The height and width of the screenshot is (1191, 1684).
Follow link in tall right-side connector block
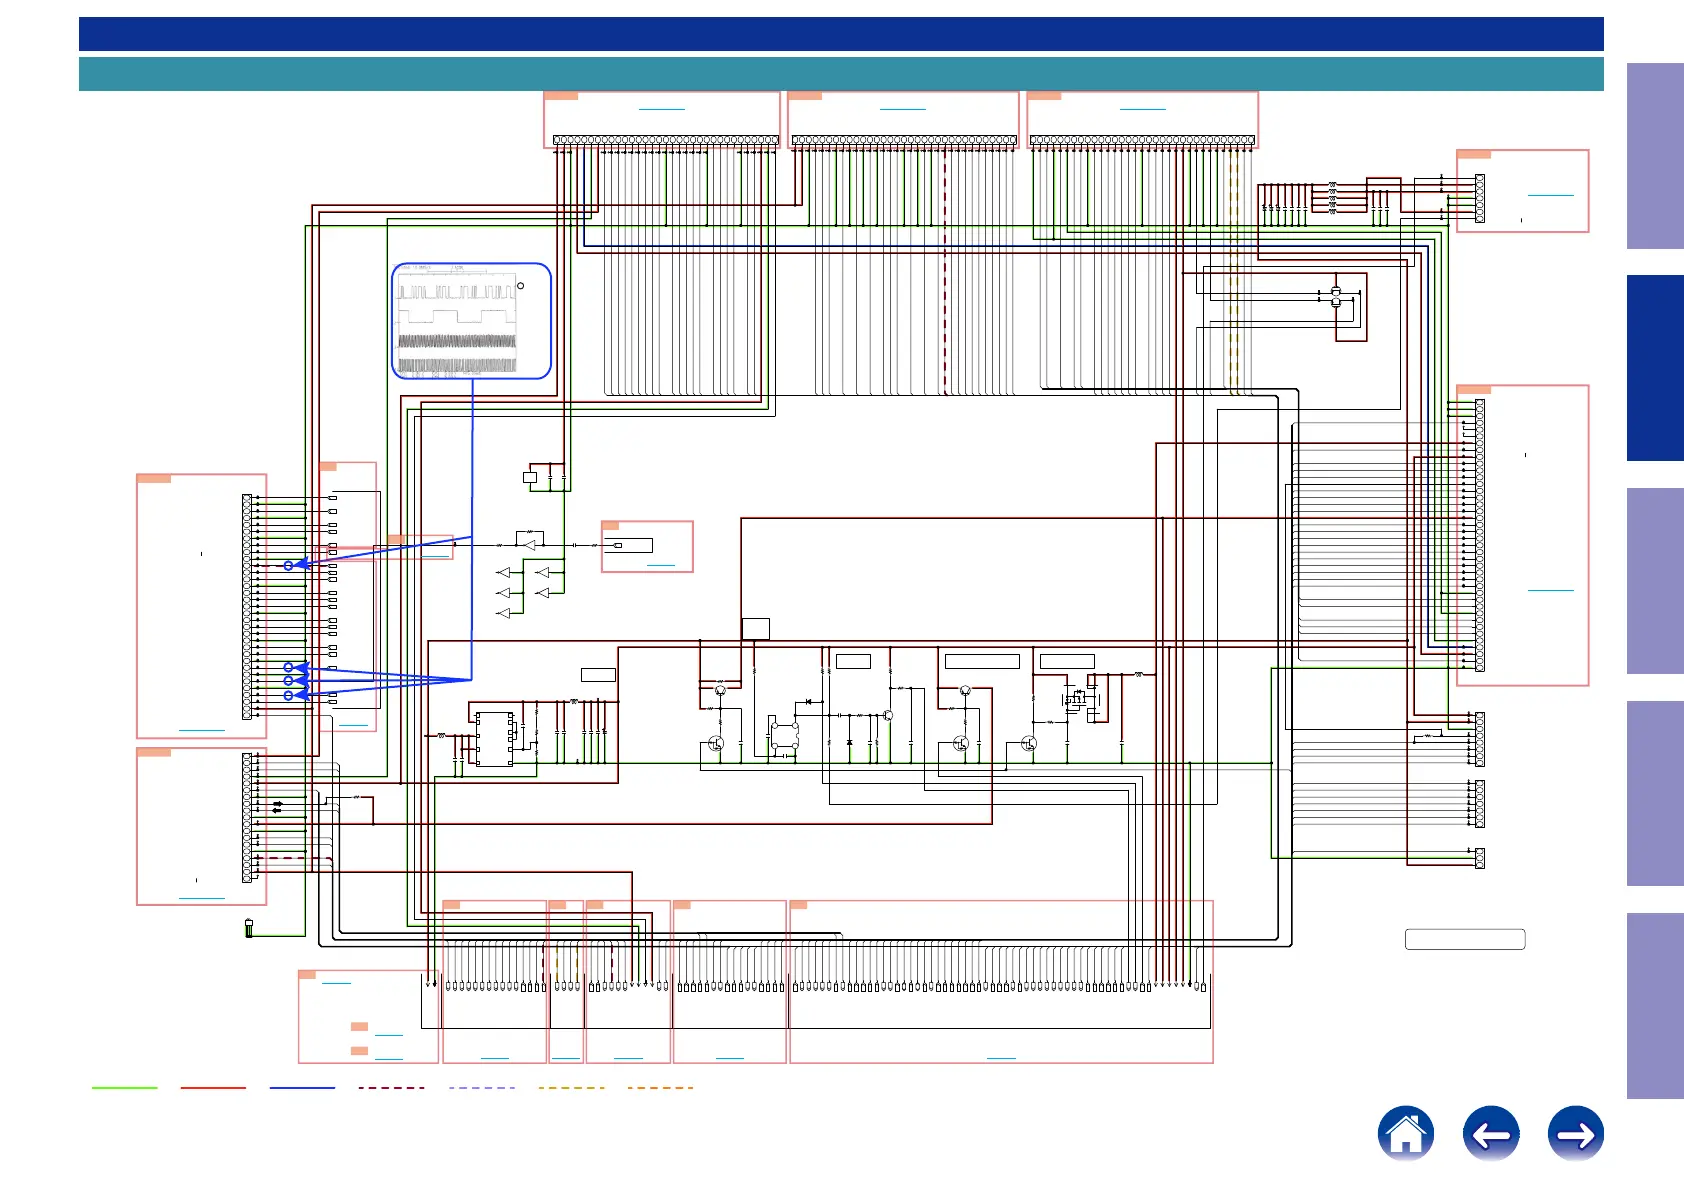(1550, 590)
